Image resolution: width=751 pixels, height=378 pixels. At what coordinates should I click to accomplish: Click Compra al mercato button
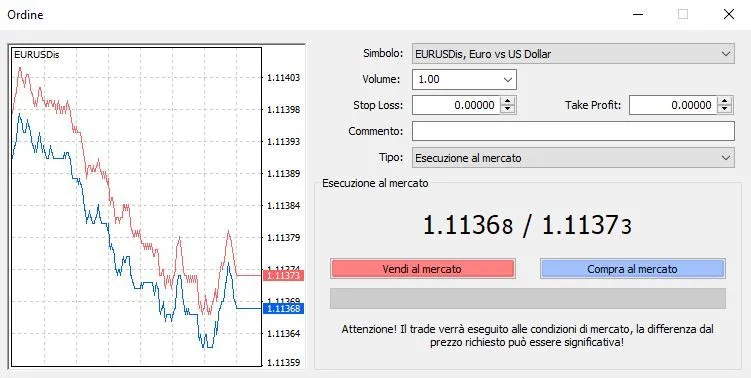point(633,269)
